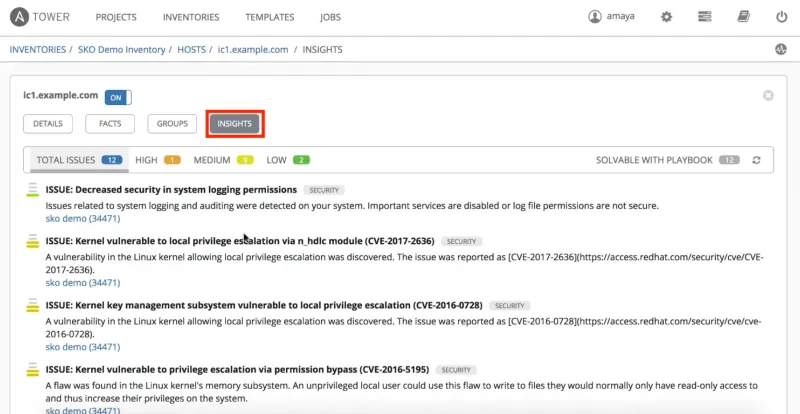The width and height of the screenshot is (800, 414).
Task: Open the amaya user profile
Action: click(611, 16)
